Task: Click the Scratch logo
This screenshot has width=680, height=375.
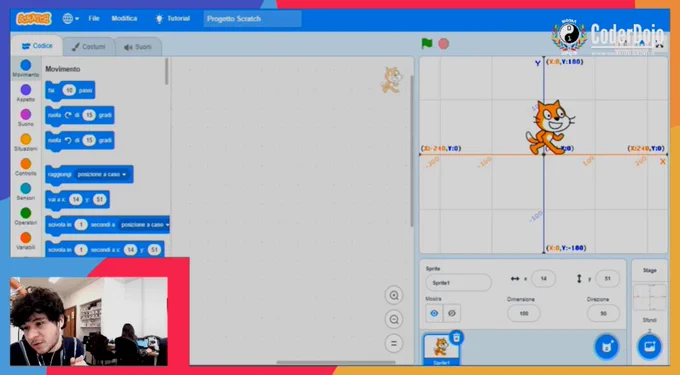Action: (34, 19)
